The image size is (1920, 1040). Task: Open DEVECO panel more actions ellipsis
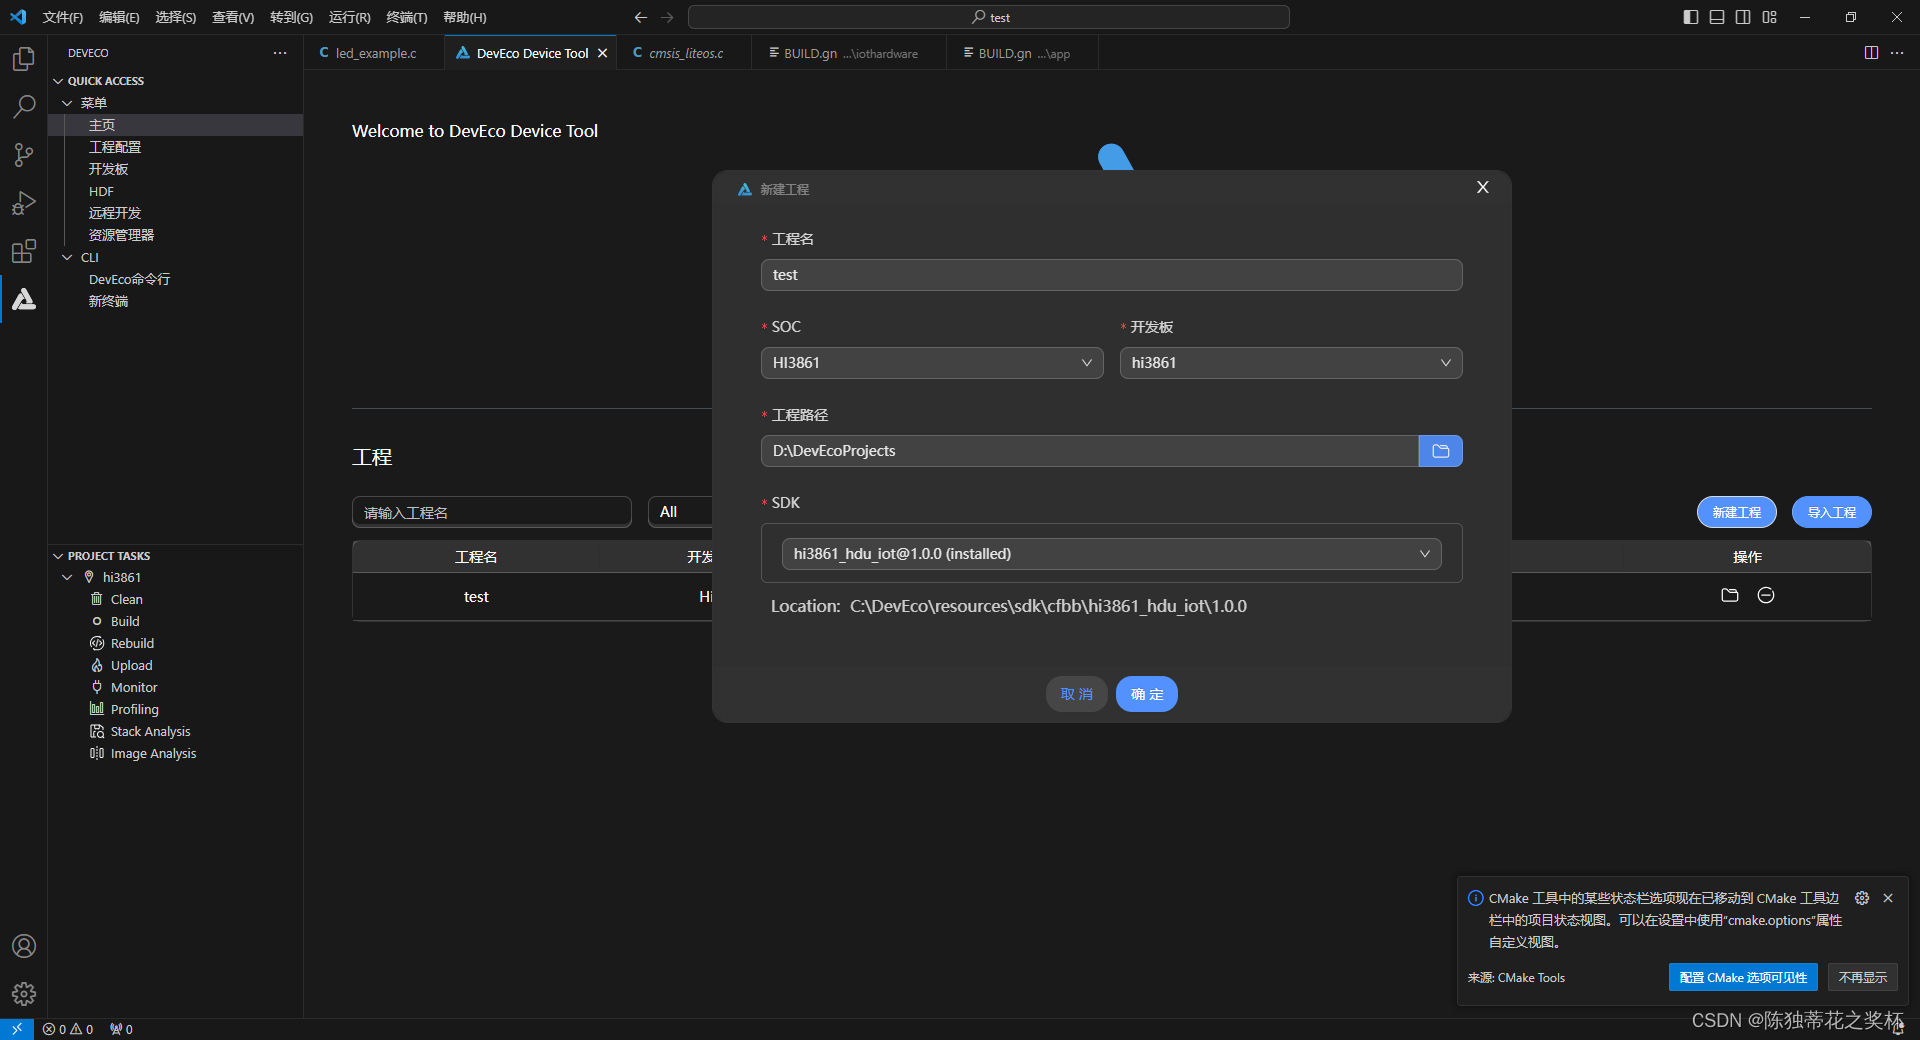(280, 53)
